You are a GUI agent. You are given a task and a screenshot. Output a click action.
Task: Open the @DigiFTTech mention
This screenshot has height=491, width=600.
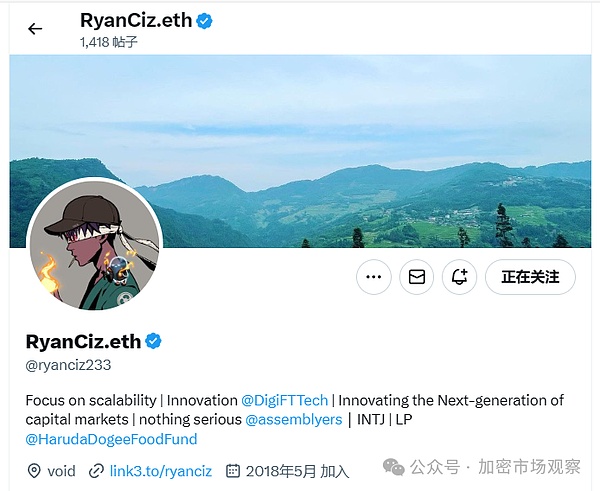coord(284,400)
